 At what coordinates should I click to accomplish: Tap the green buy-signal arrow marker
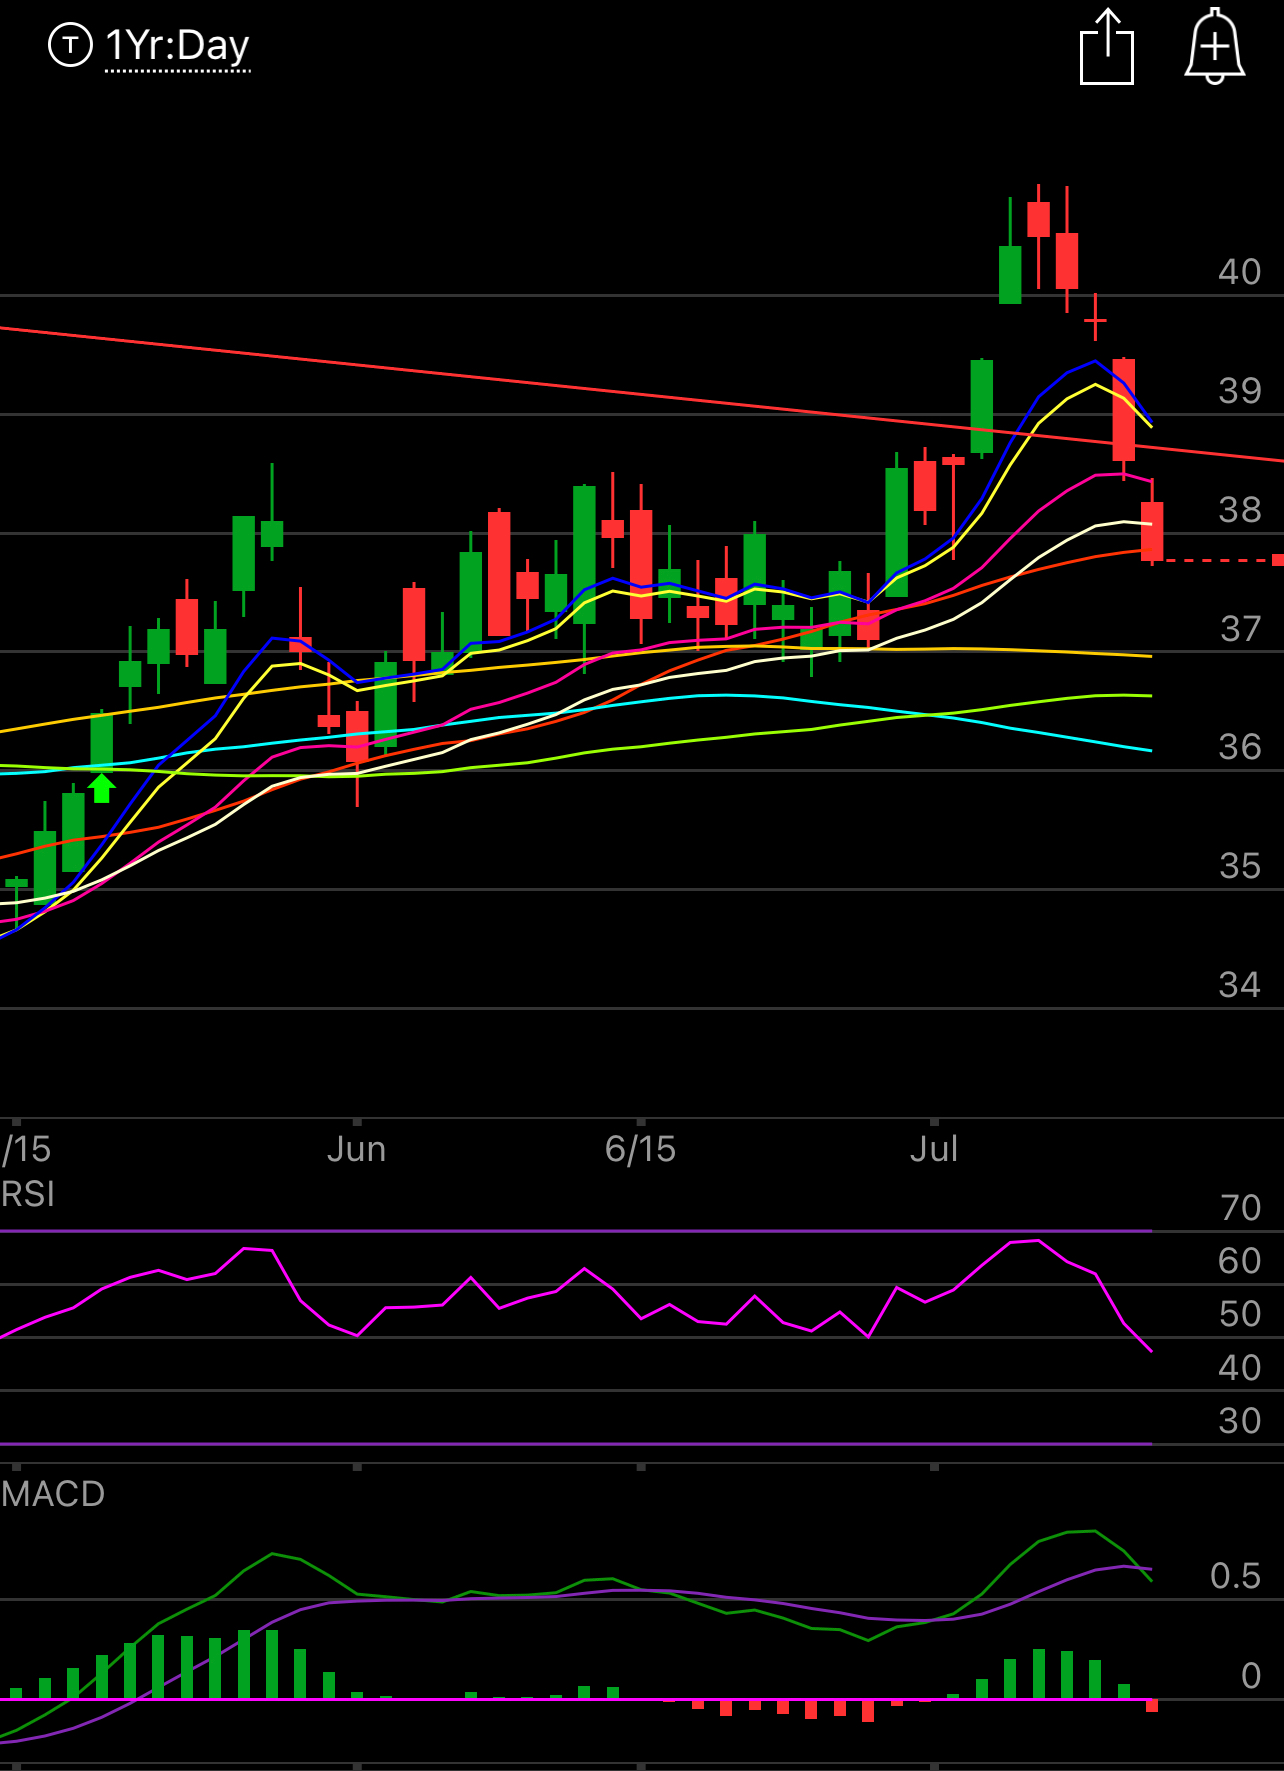coord(101,788)
